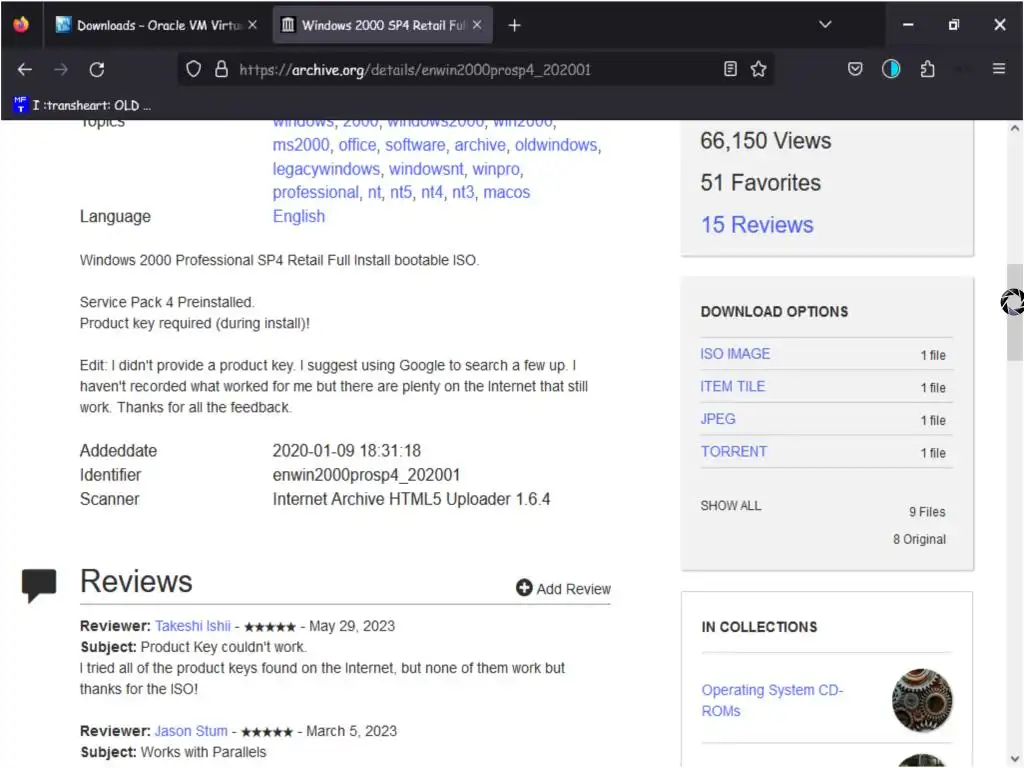Download via TORRENT link
Viewport: 1024px width, 768px height.
(x=733, y=452)
